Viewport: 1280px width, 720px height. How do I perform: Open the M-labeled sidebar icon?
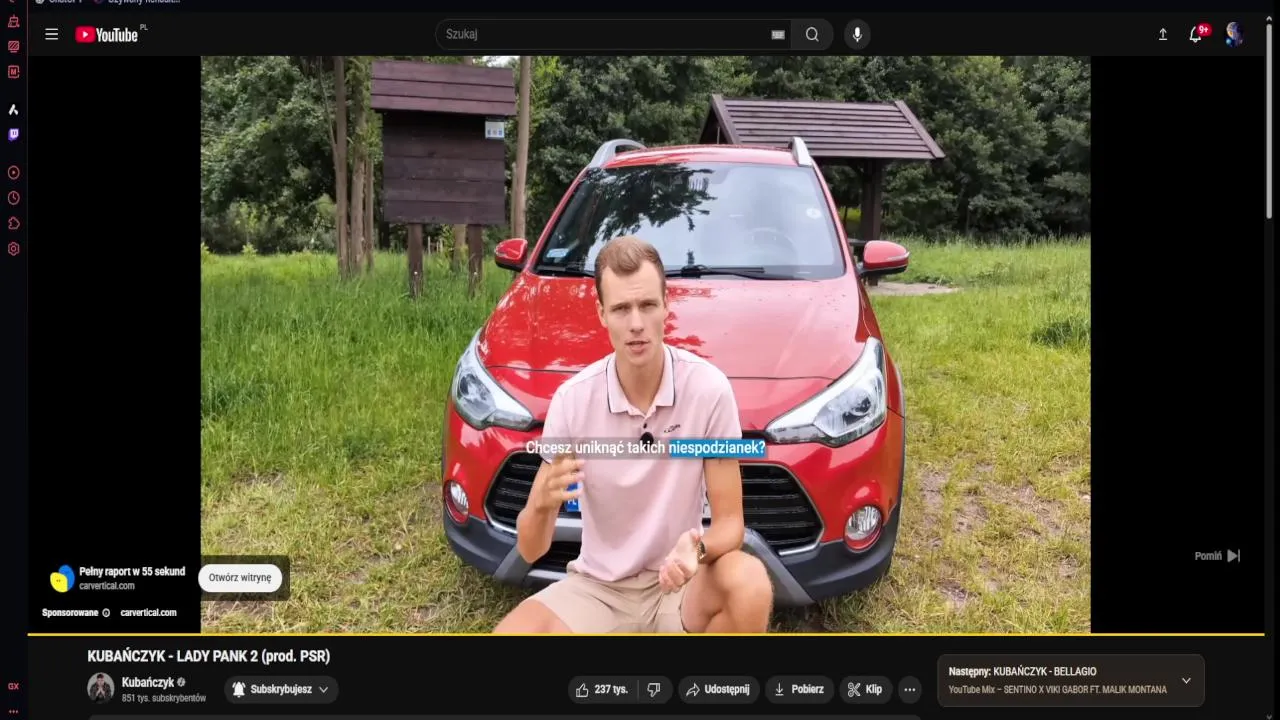click(x=13, y=71)
